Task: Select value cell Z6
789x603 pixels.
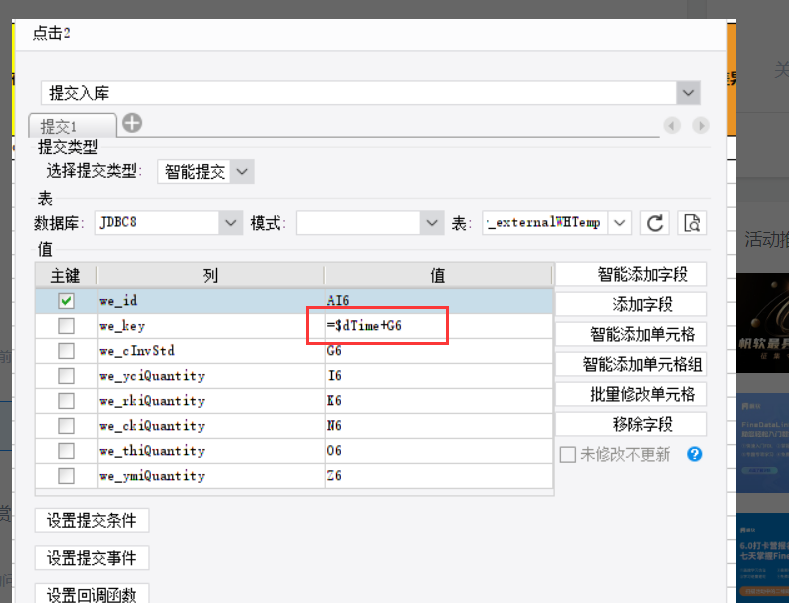Action: coord(439,476)
